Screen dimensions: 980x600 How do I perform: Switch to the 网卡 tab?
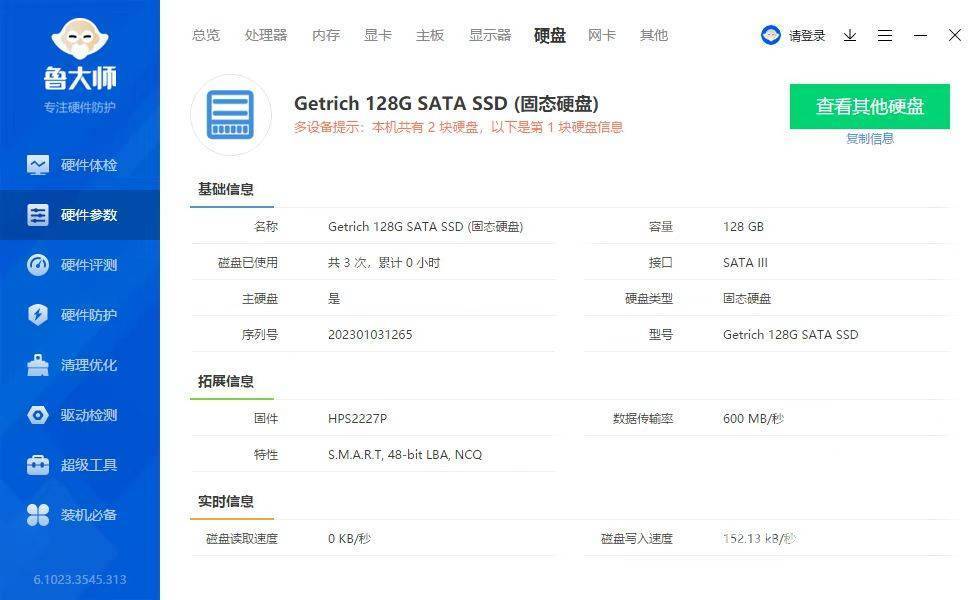[601, 35]
